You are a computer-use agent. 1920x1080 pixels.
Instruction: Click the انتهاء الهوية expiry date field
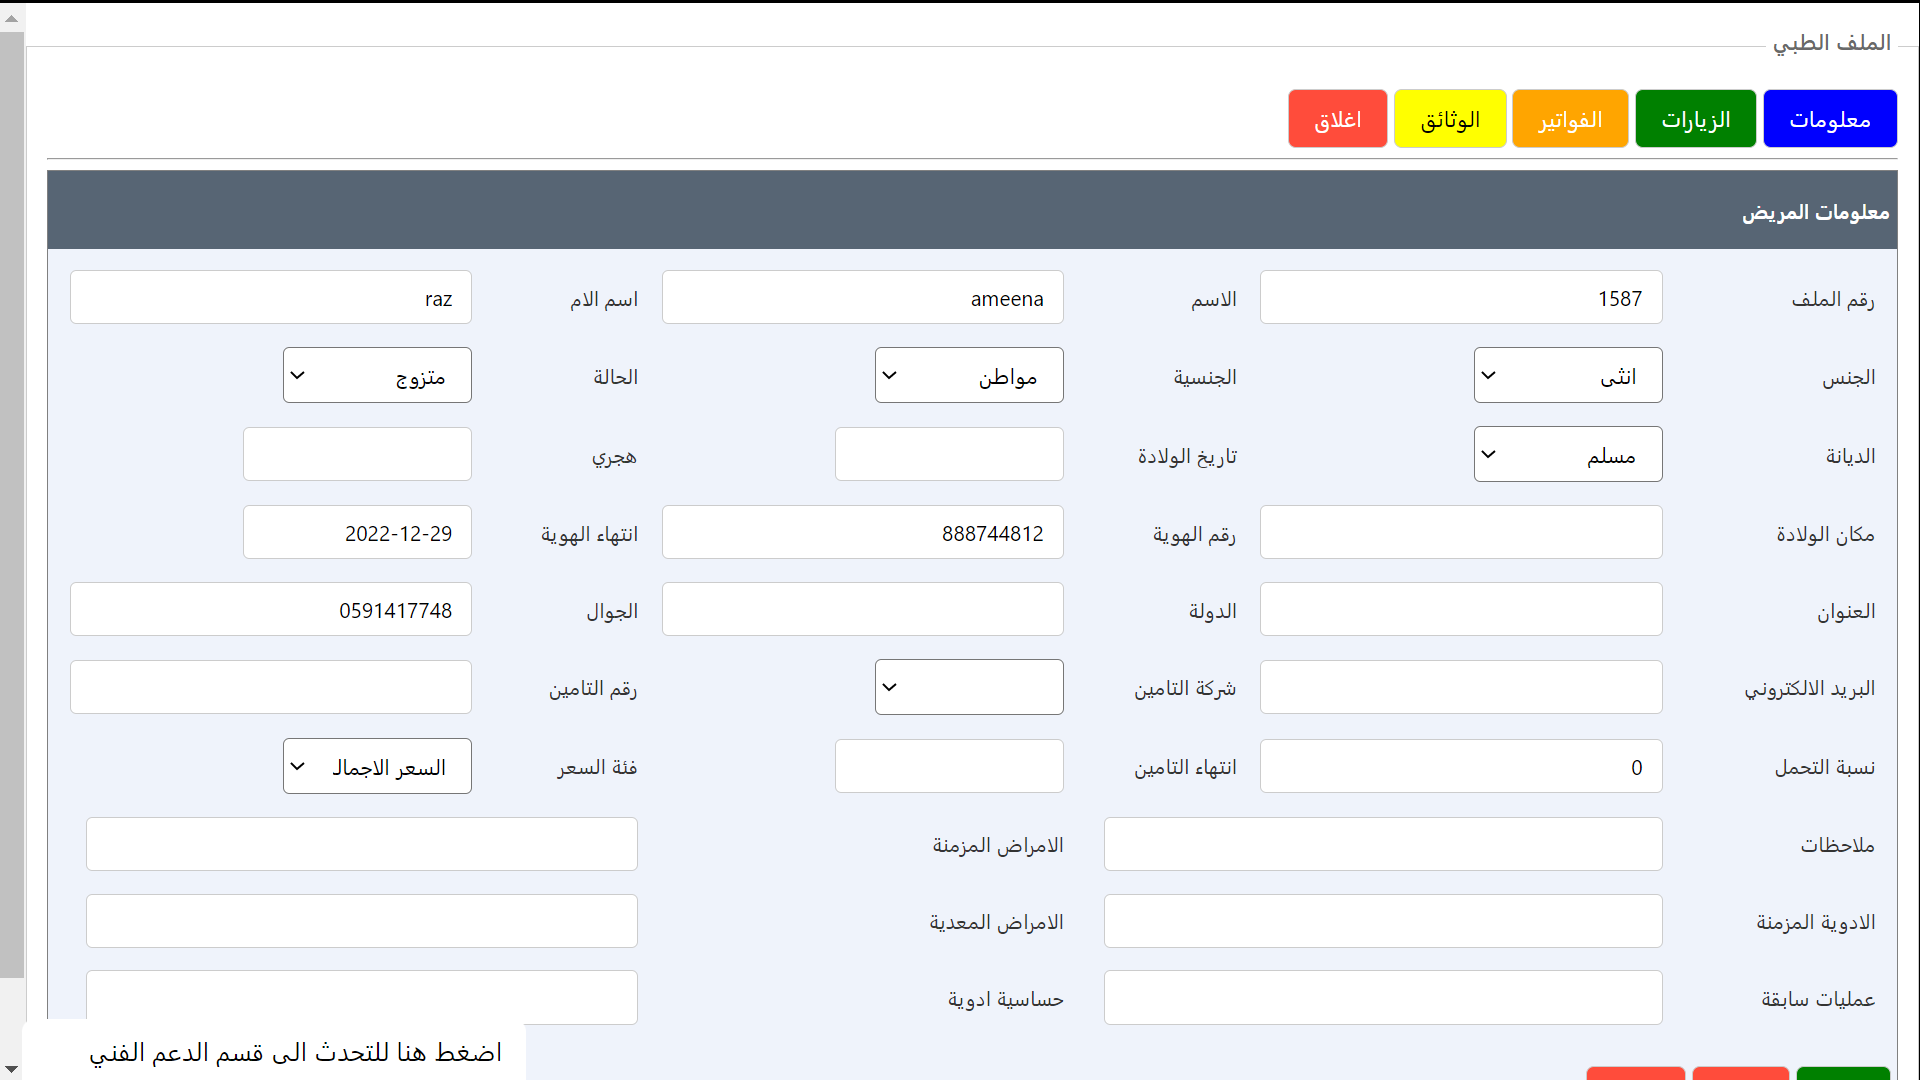point(357,533)
